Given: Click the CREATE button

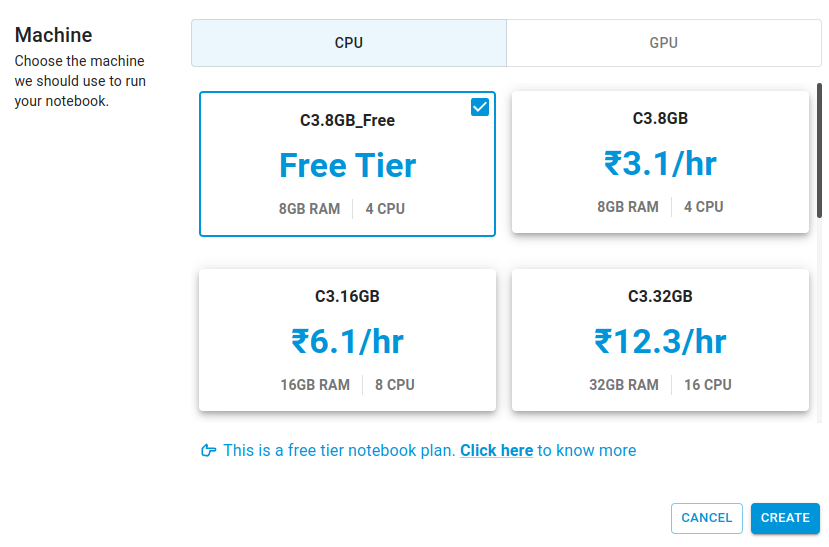Looking at the screenshot, I should (785, 518).
